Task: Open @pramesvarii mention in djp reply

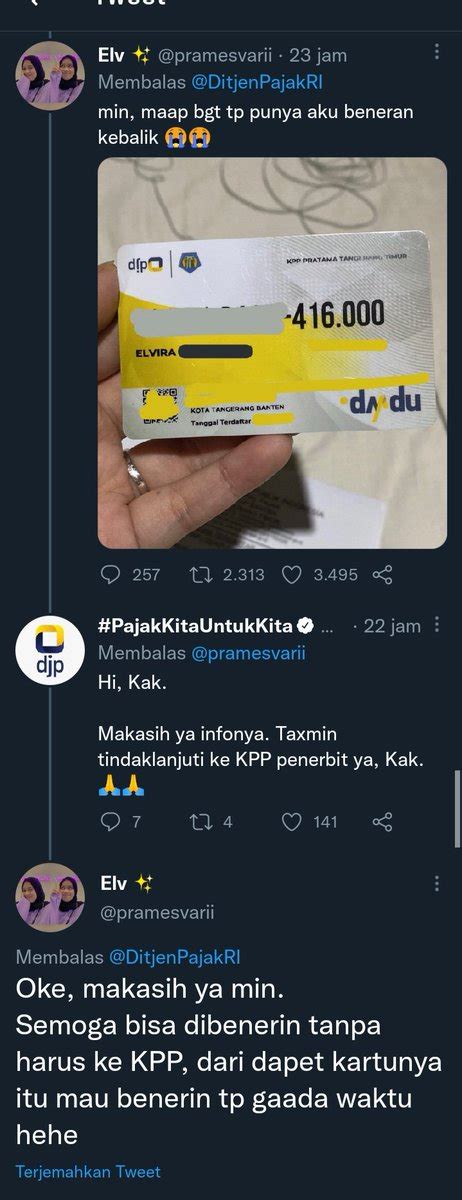Action: (242, 653)
